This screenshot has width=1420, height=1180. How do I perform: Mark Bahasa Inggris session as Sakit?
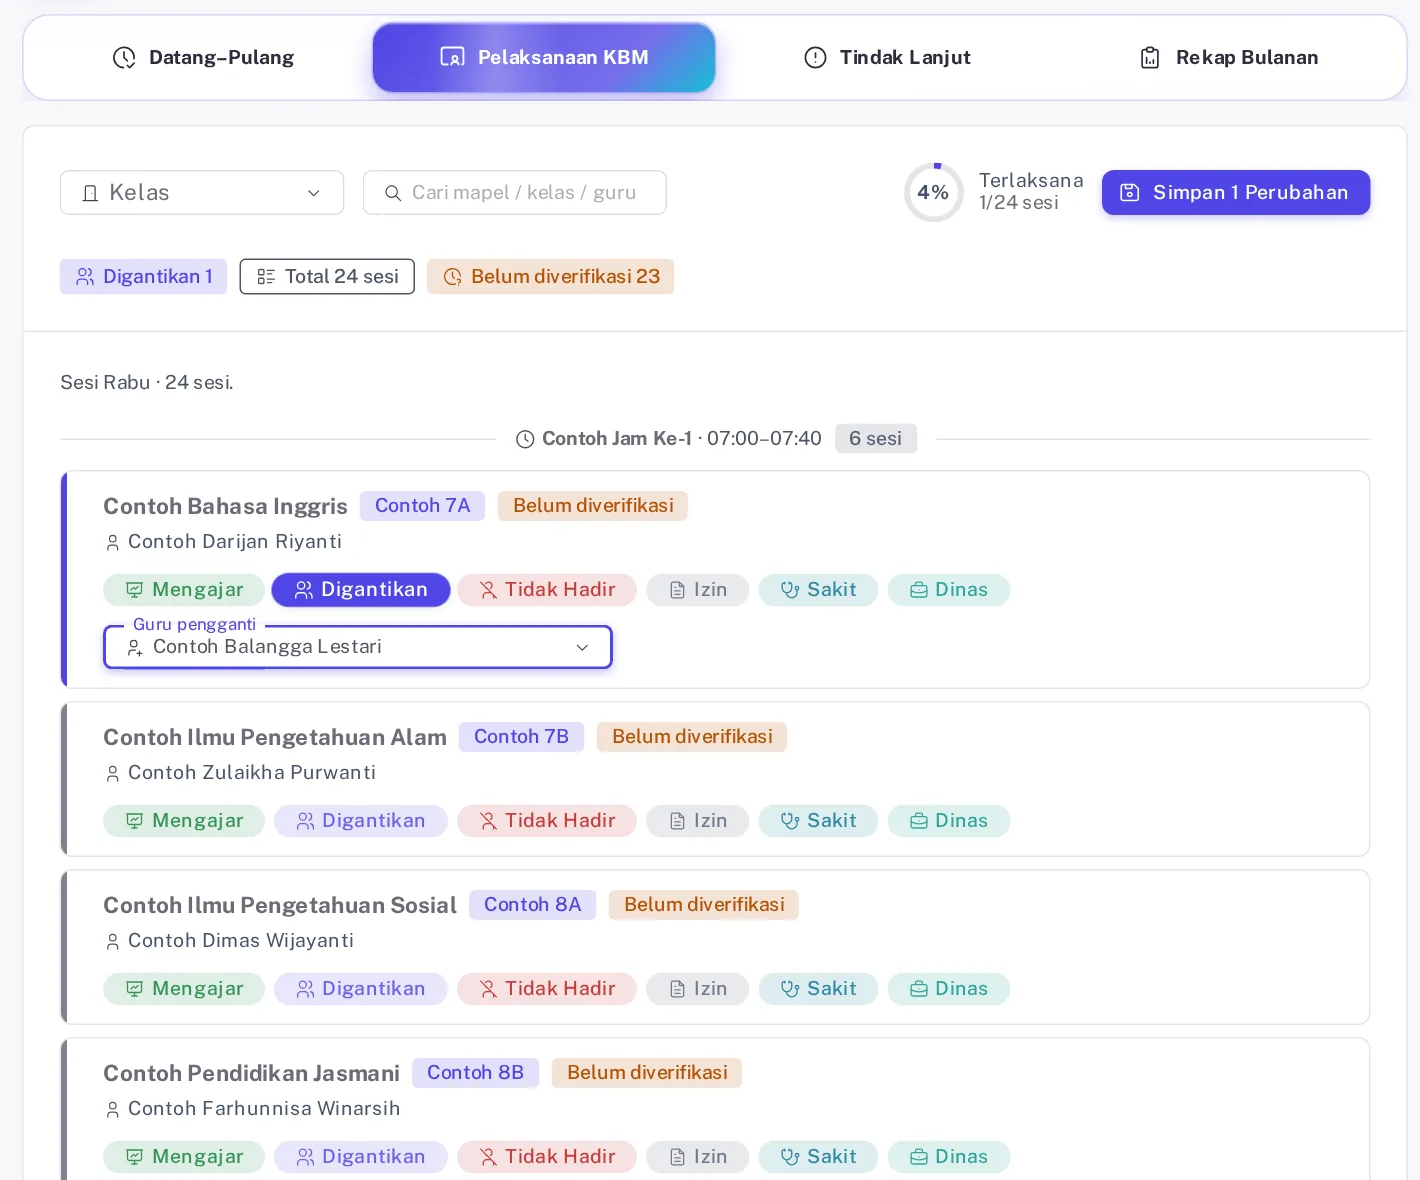pyautogui.click(x=818, y=590)
